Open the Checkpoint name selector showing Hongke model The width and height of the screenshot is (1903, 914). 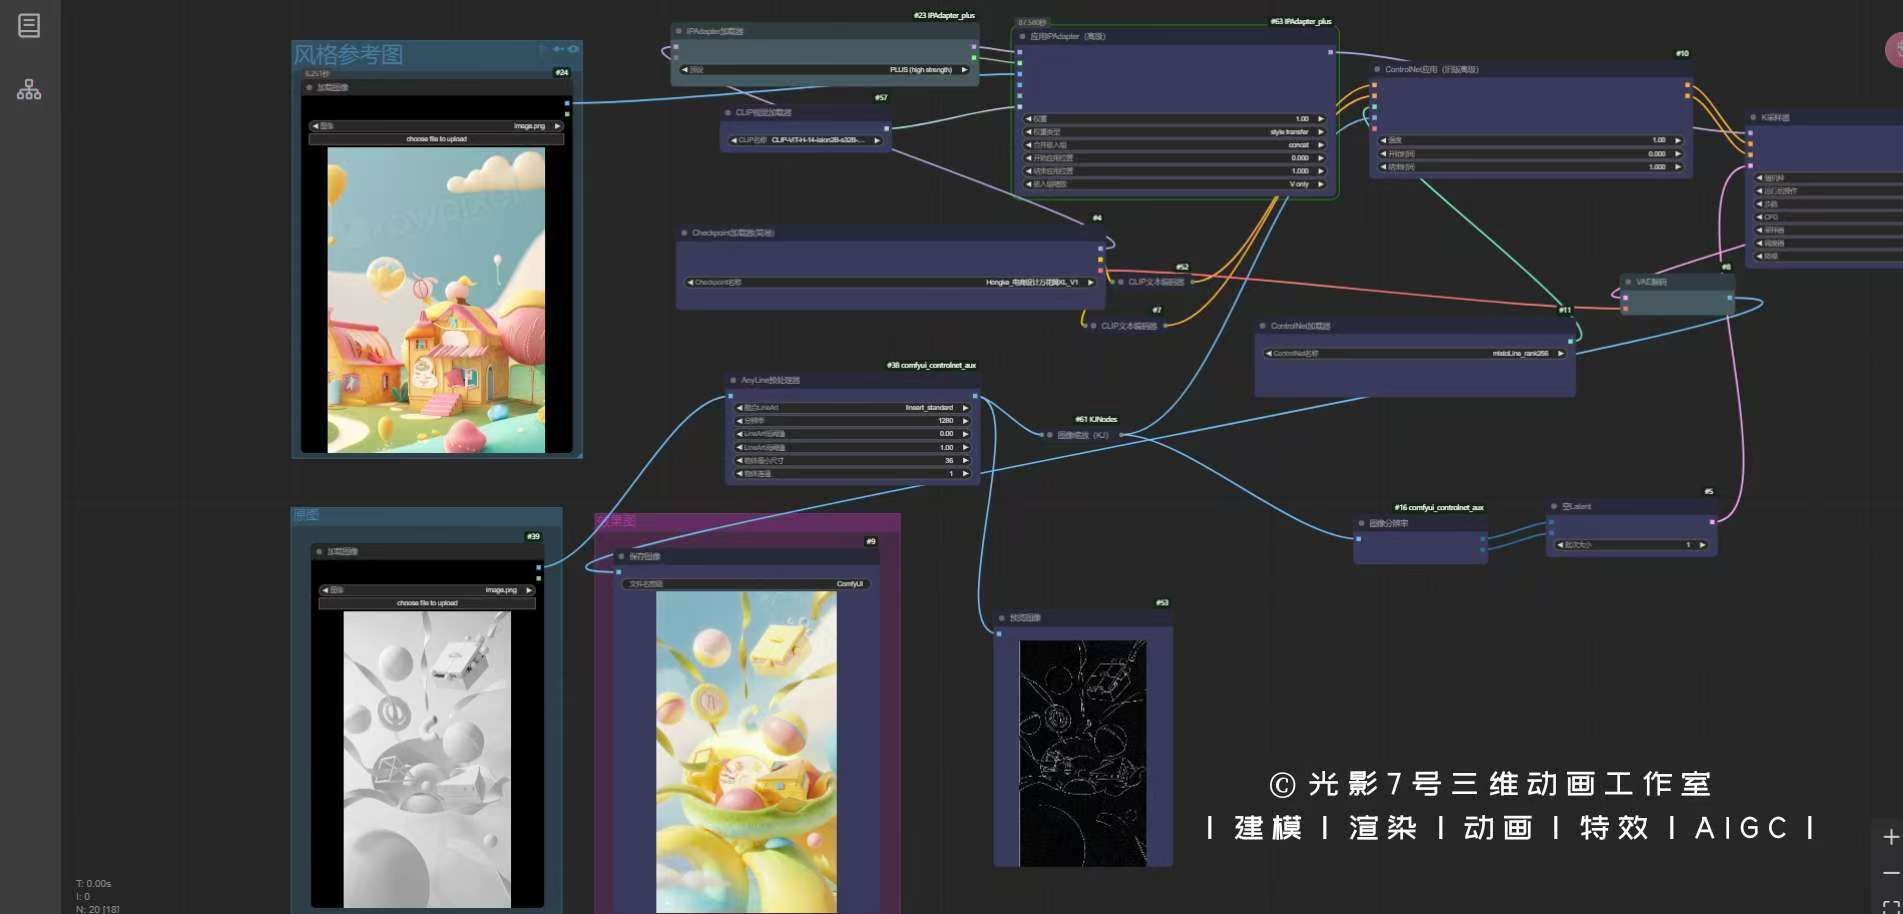(890, 283)
